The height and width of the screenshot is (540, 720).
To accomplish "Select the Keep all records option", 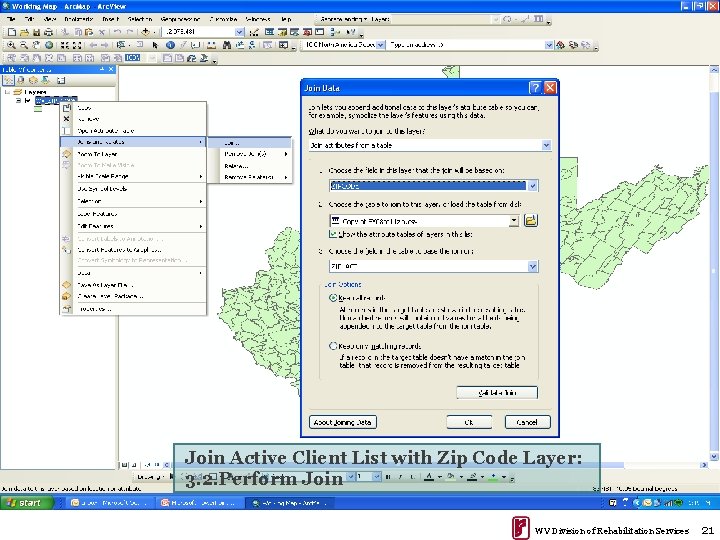I will pos(333,298).
